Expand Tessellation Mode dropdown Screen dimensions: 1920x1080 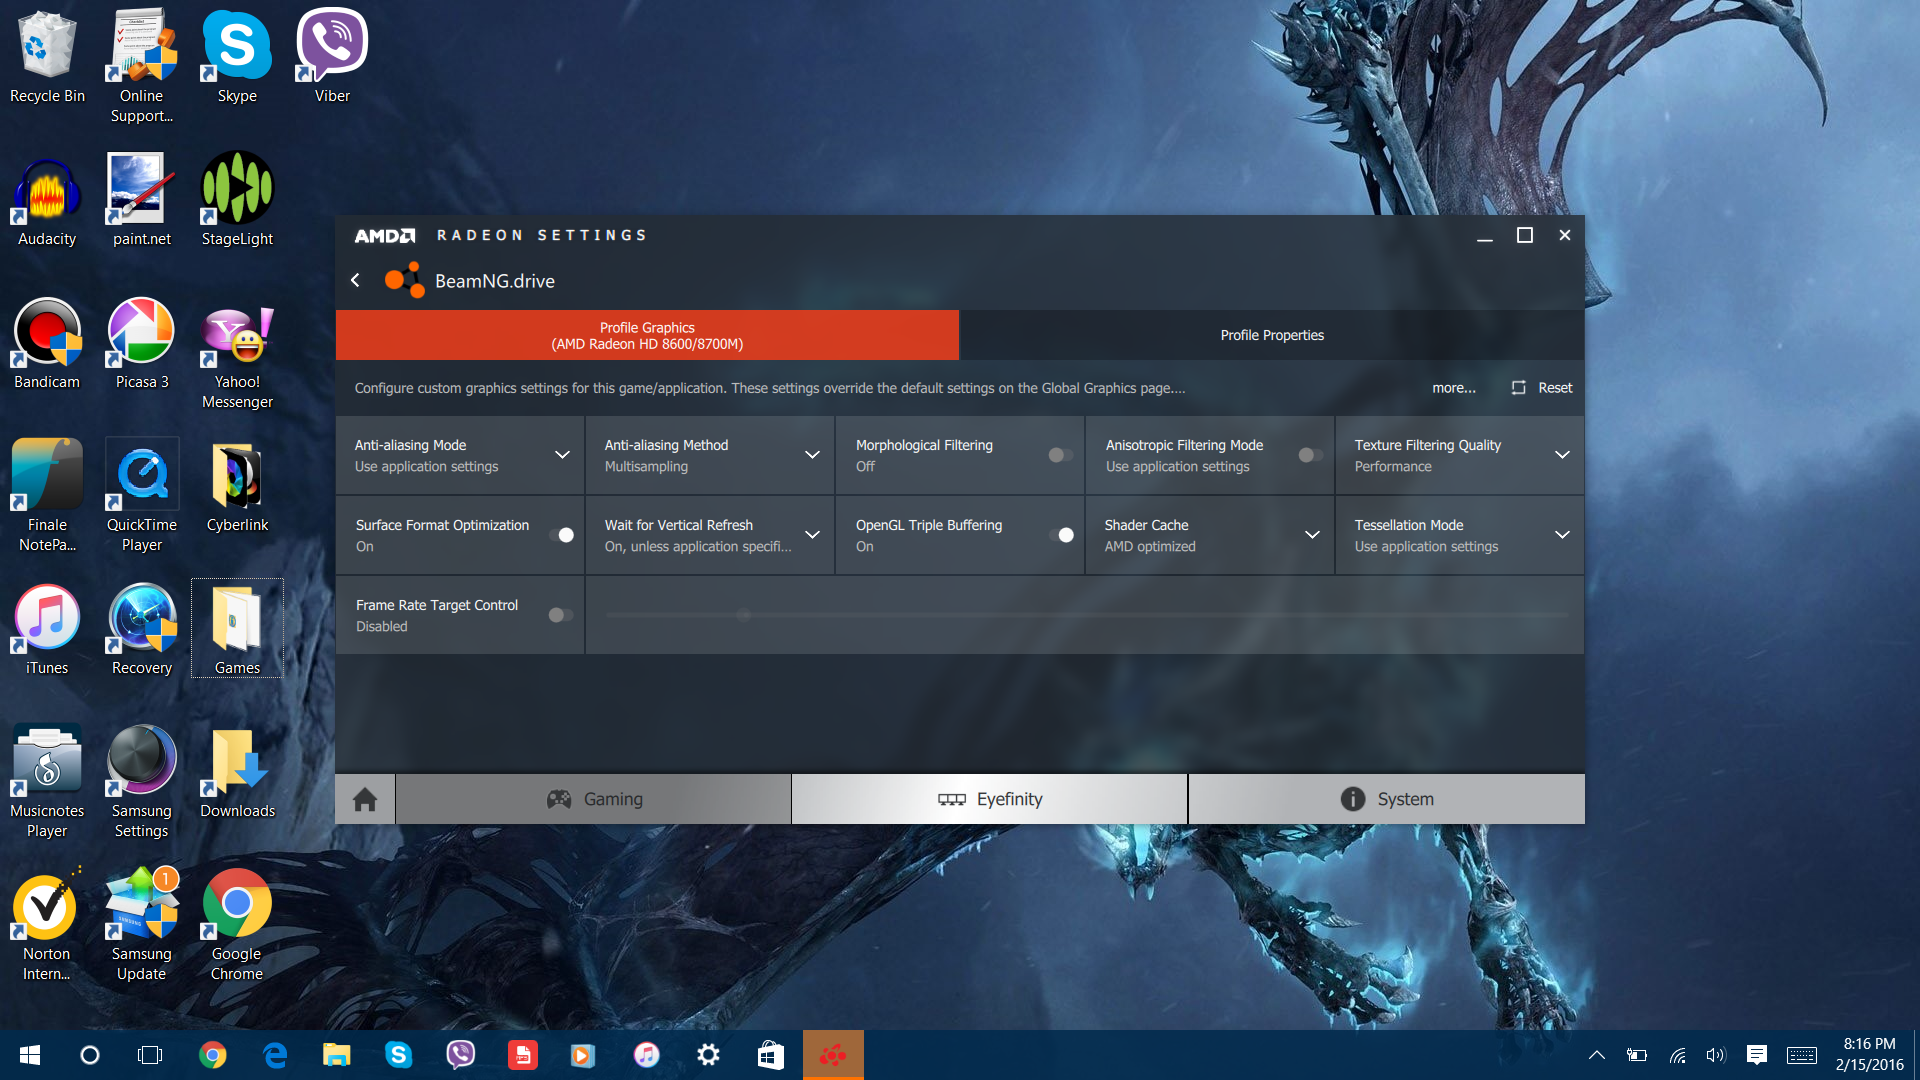click(x=1562, y=535)
